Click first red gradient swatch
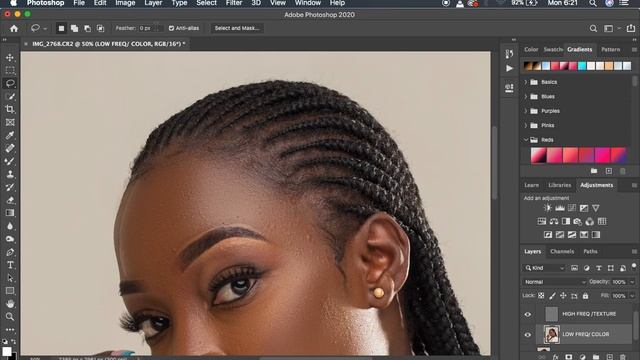The image size is (640, 360). tap(538, 155)
